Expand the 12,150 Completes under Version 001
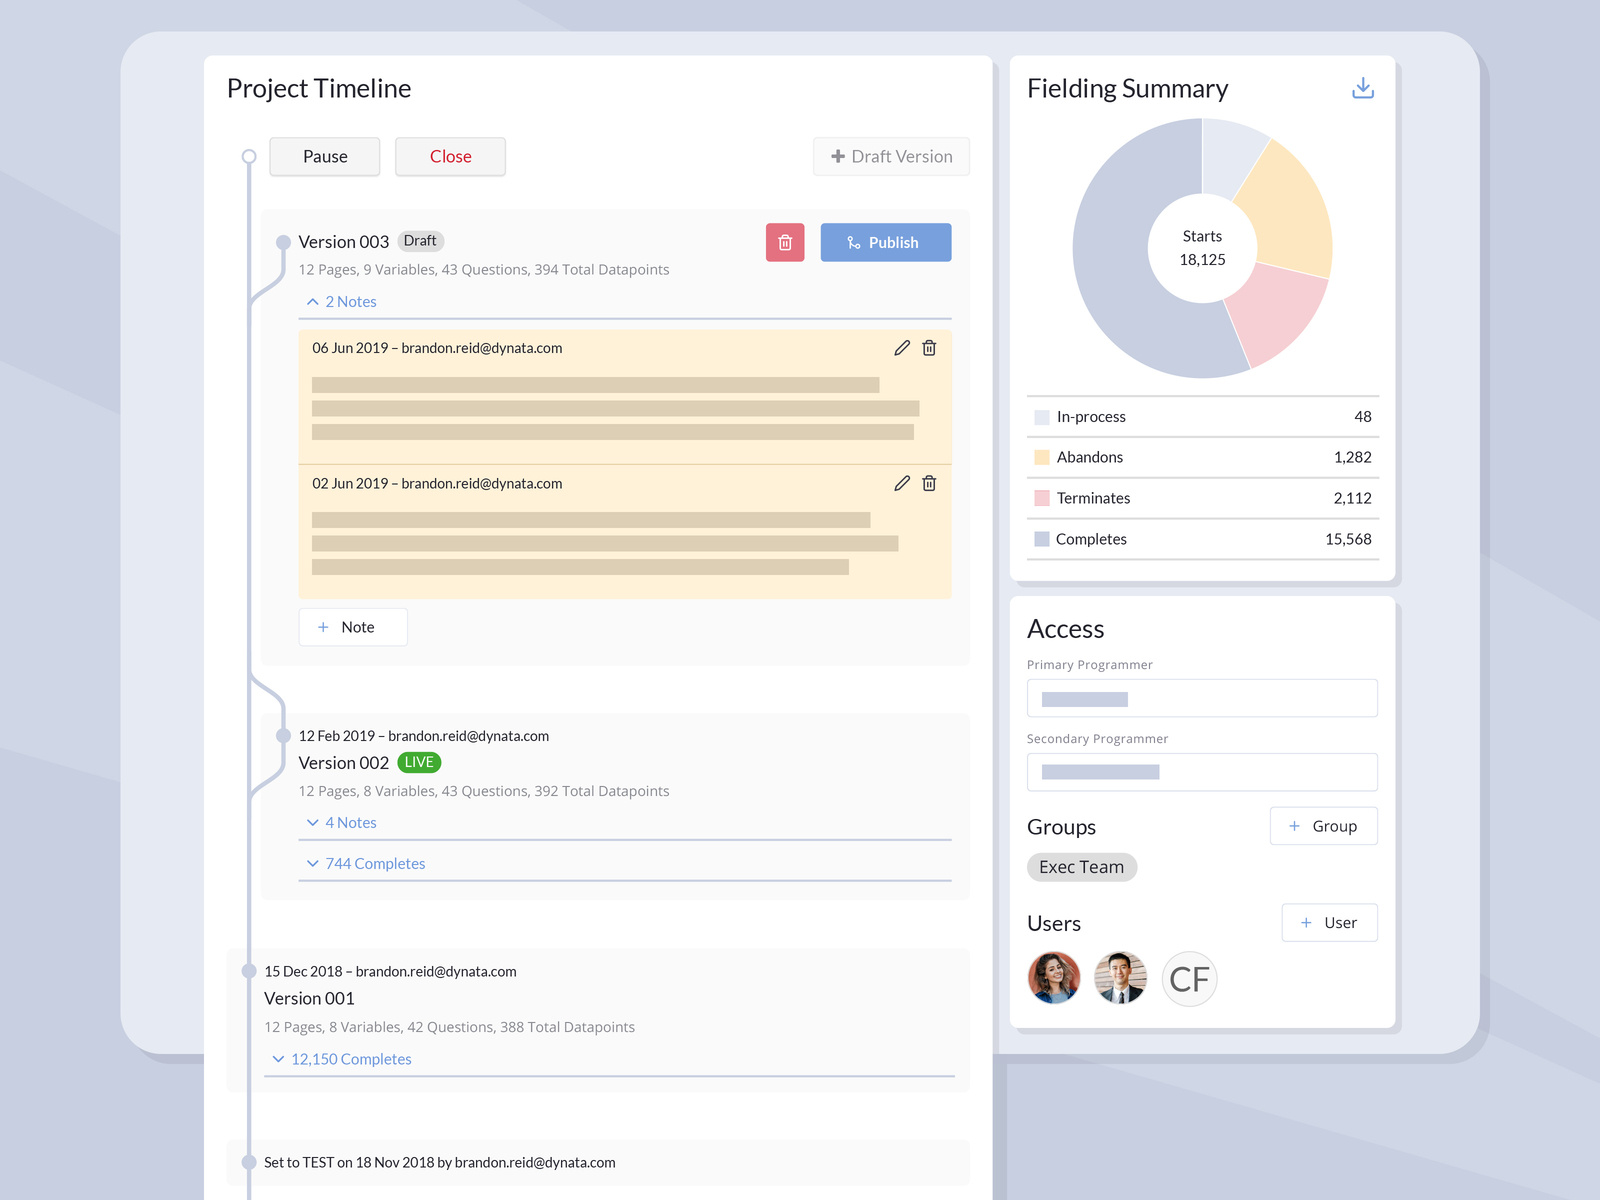1600x1200 pixels. pos(341,1058)
